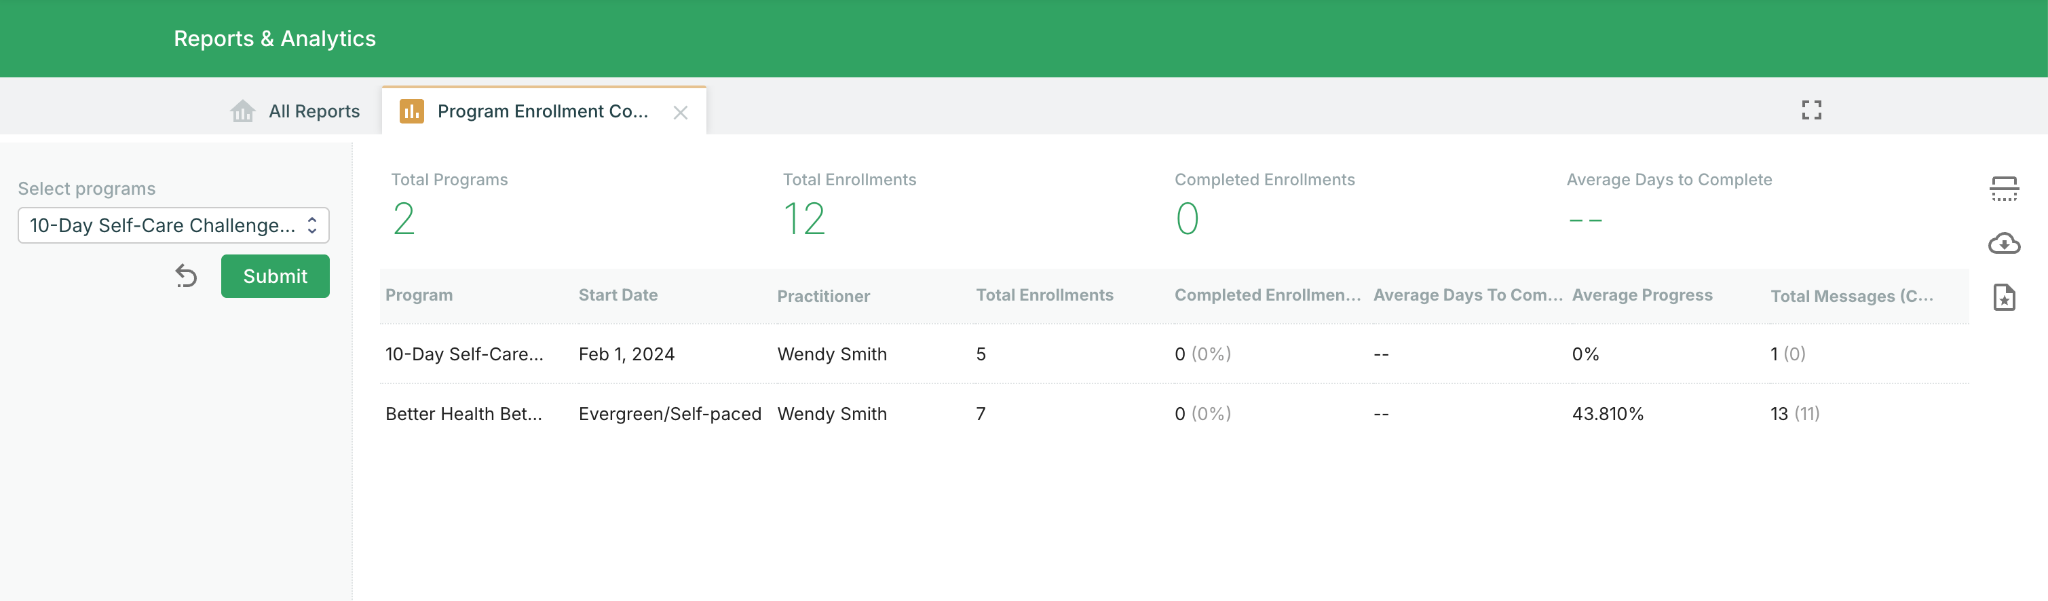Click the All Reports home icon

pyautogui.click(x=243, y=111)
